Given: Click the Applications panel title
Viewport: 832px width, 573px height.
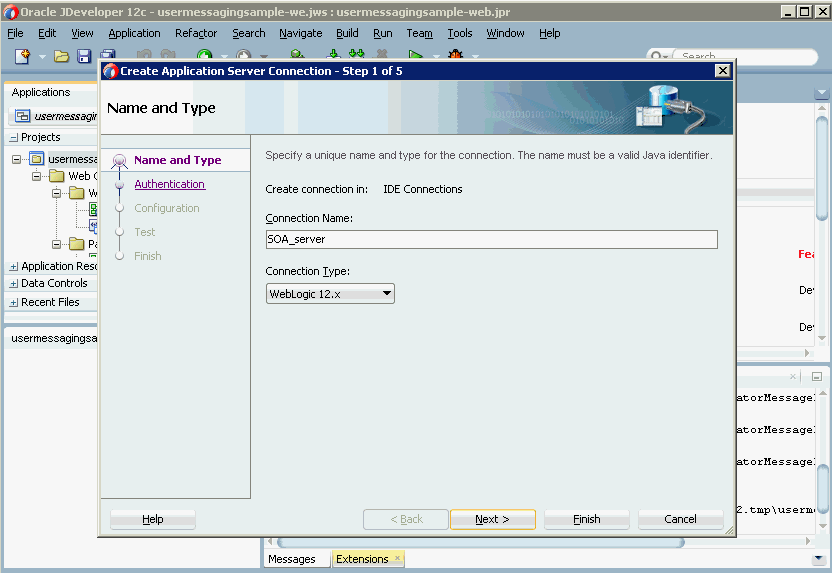Looking at the screenshot, I should [41, 92].
